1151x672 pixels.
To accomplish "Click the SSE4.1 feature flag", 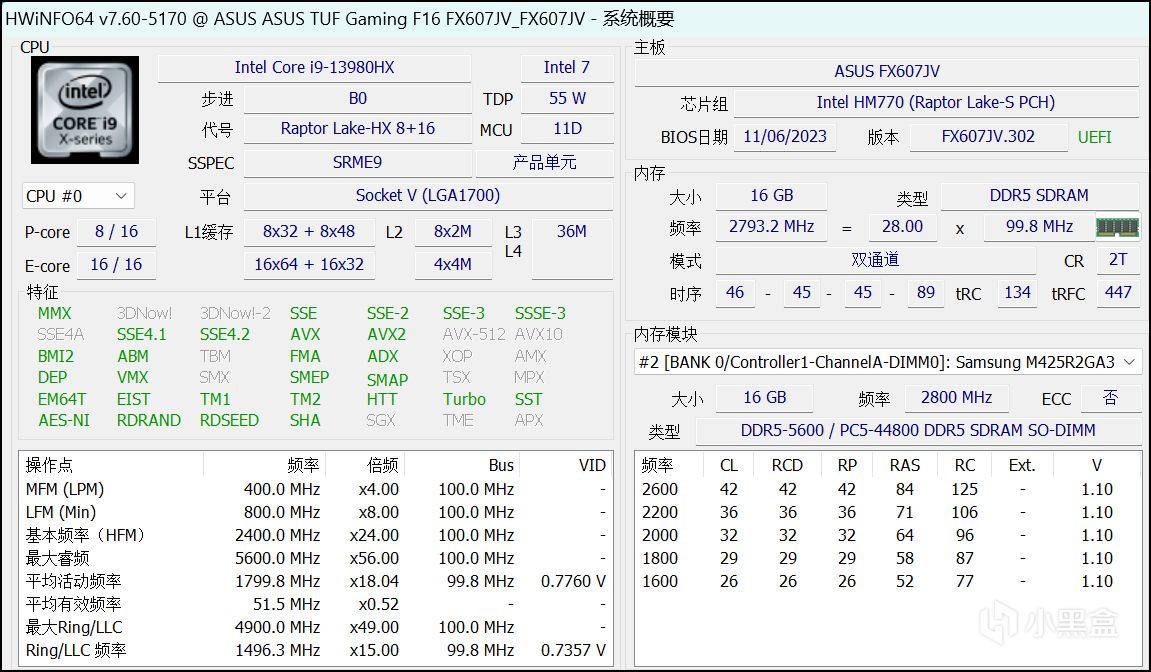I will (142, 334).
